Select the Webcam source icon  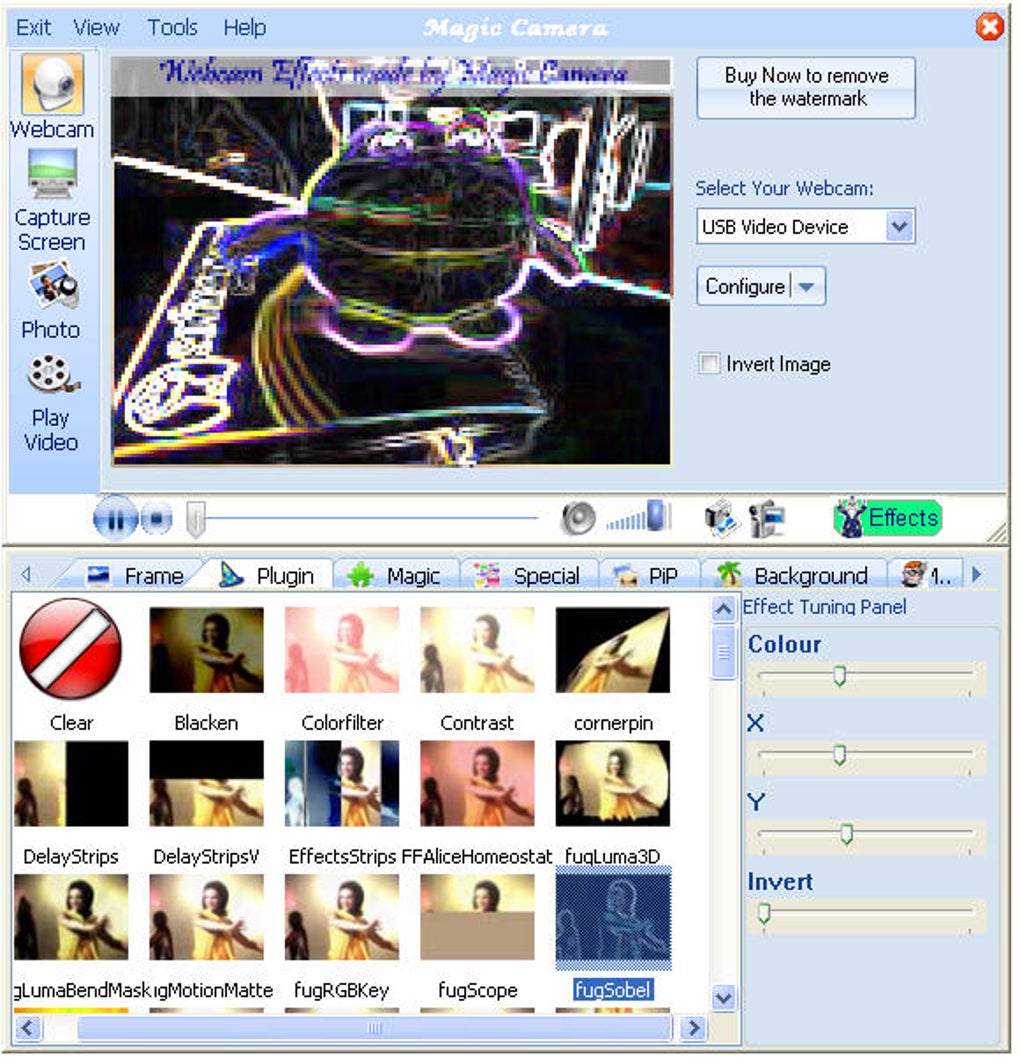pyautogui.click(x=52, y=84)
